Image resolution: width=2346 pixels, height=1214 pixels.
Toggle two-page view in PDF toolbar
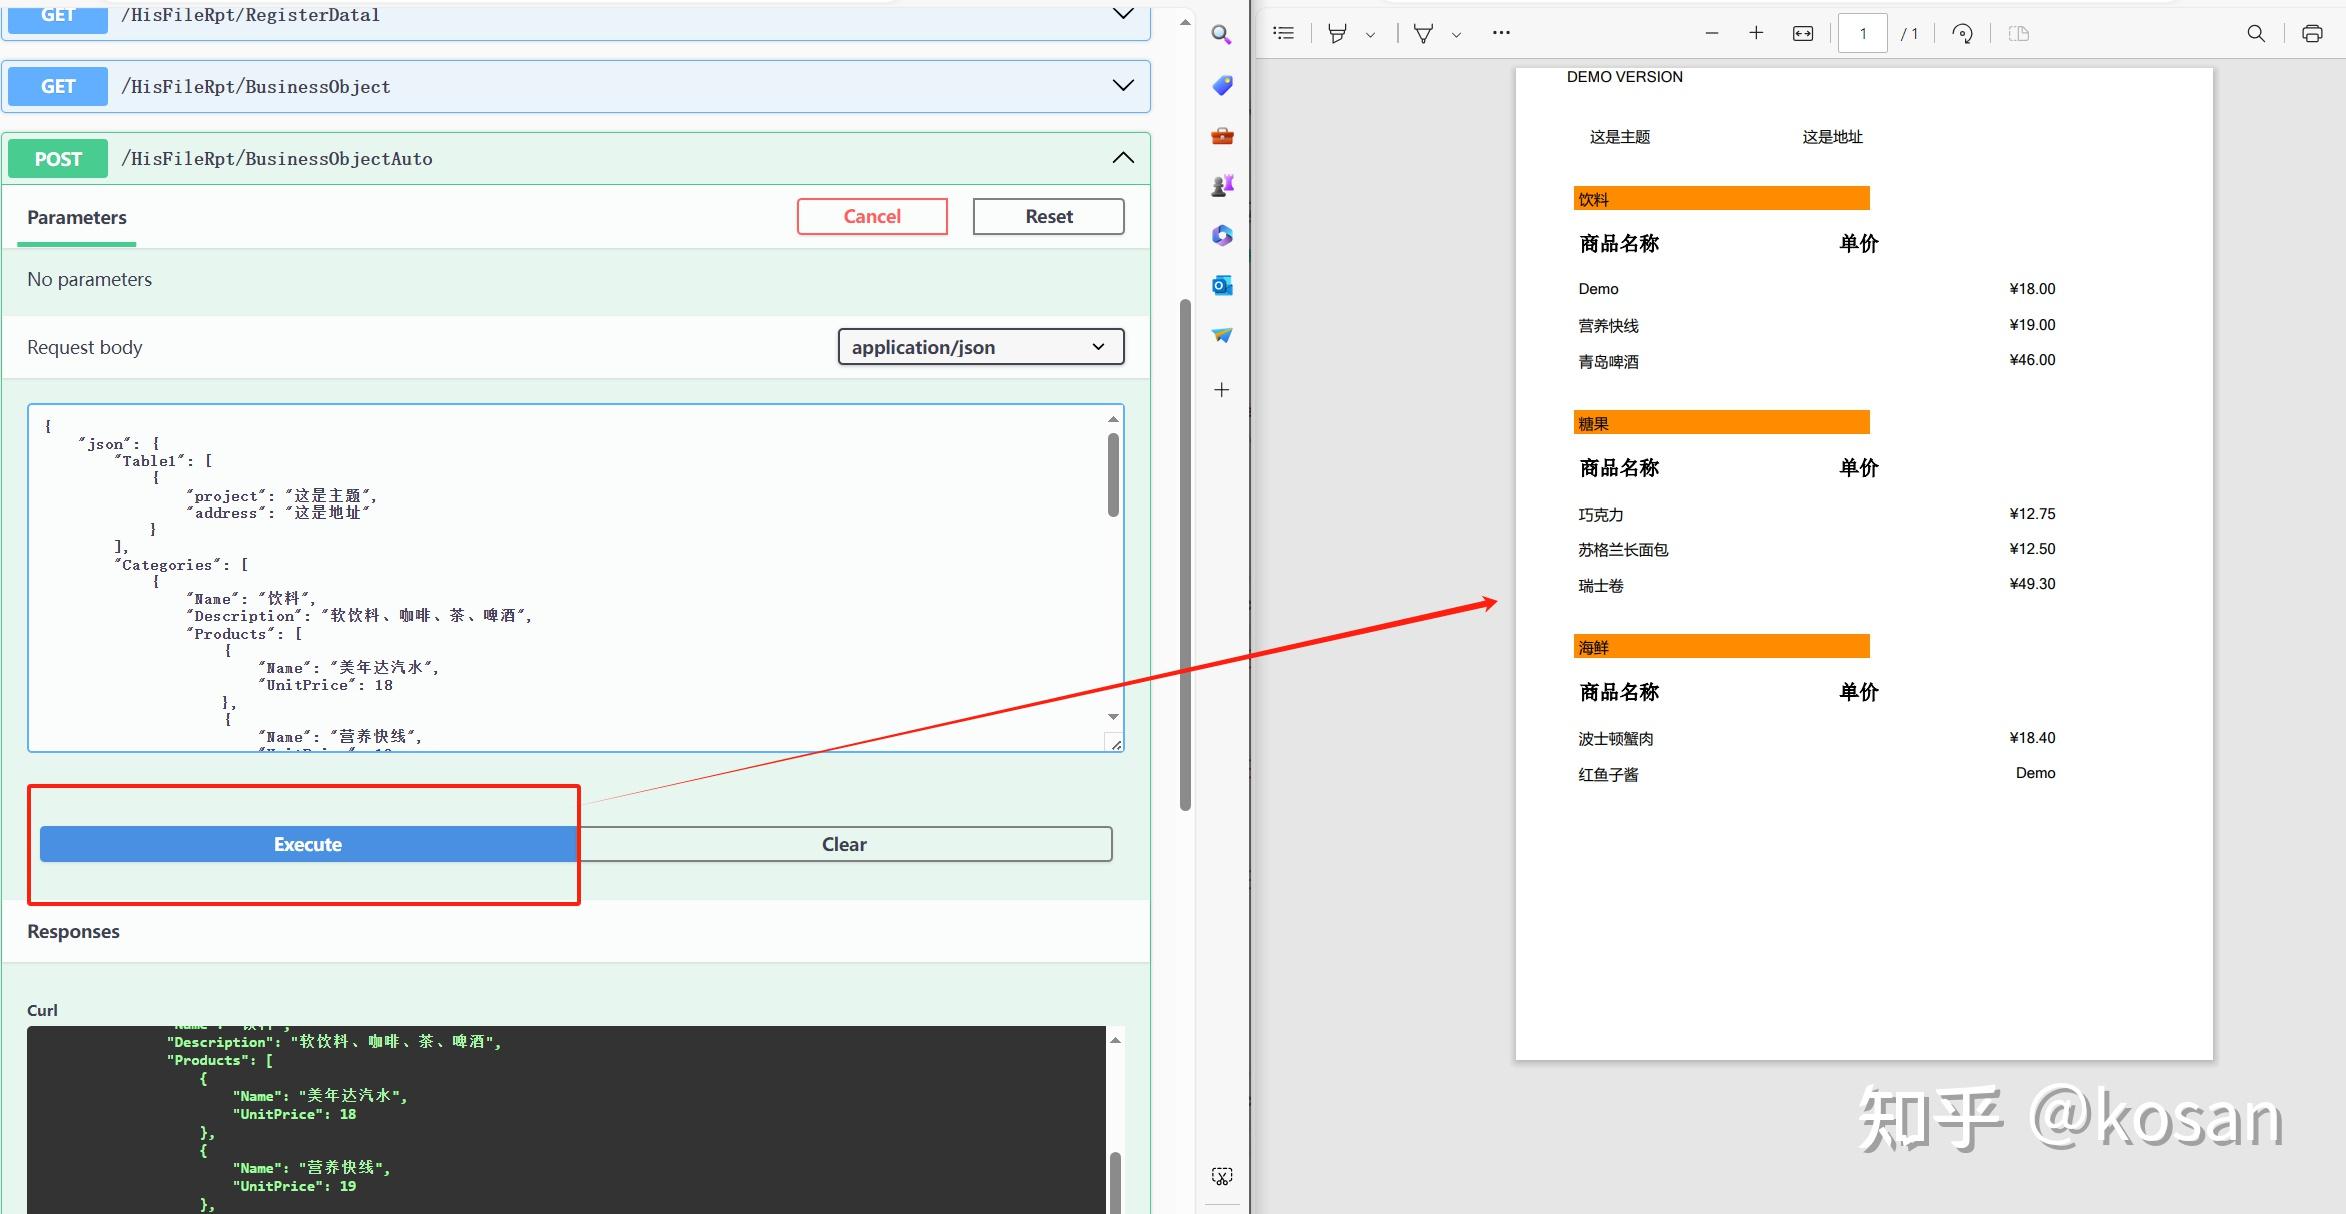(x=2019, y=32)
